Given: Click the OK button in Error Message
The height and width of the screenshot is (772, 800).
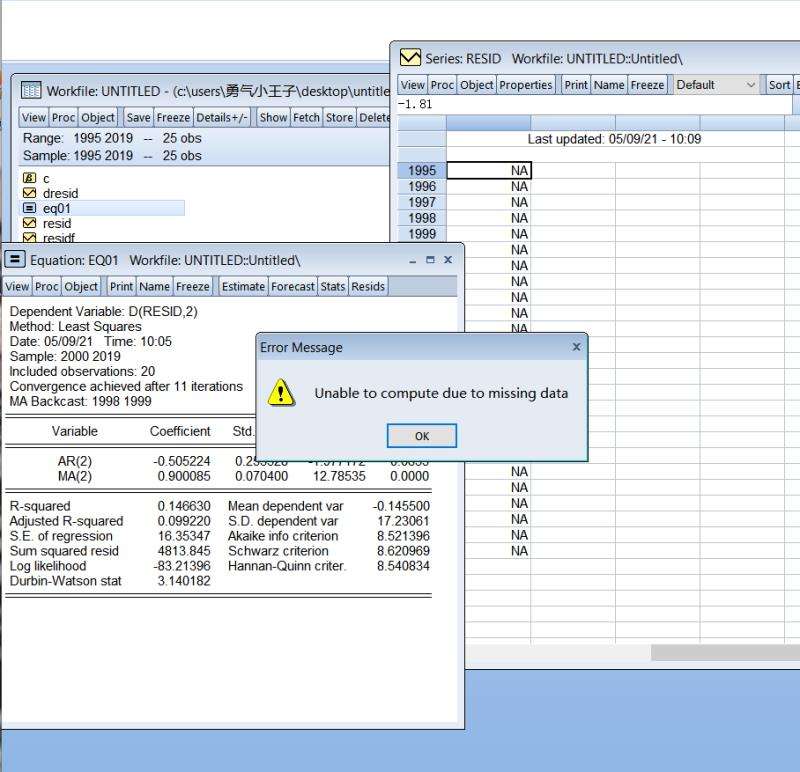Looking at the screenshot, I should (421, 436).
